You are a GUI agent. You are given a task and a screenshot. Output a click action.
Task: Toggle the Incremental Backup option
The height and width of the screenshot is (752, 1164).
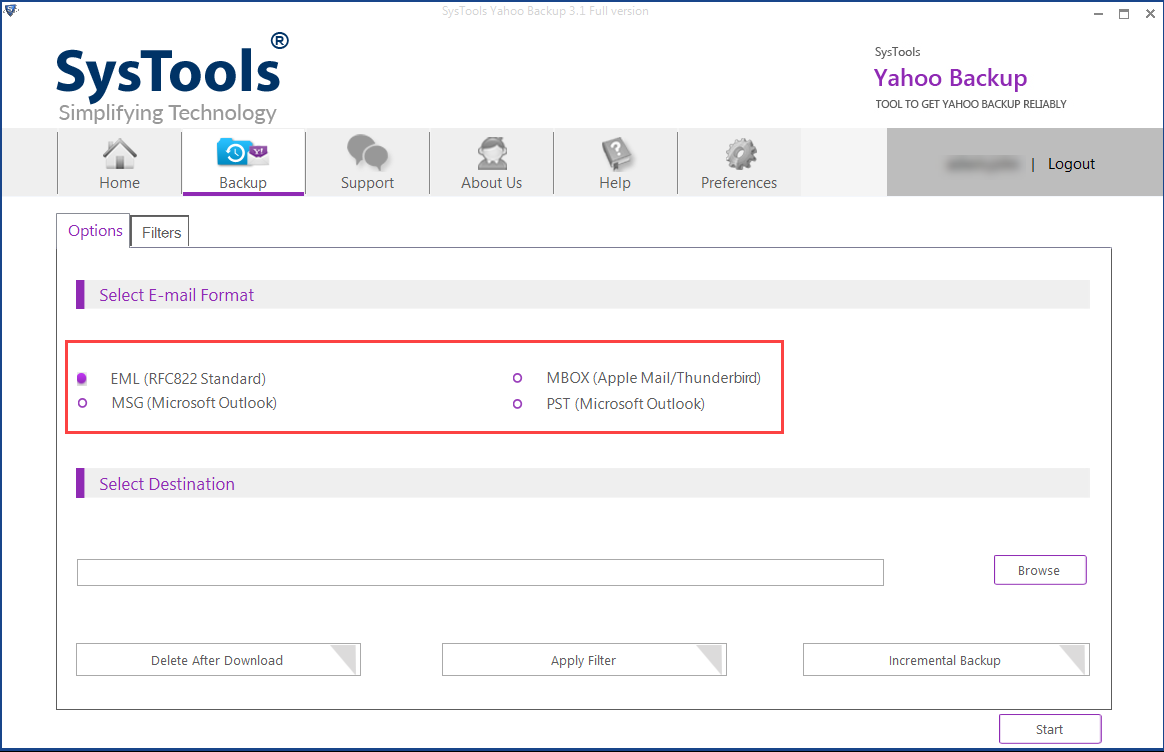click(x=946, y=660)
